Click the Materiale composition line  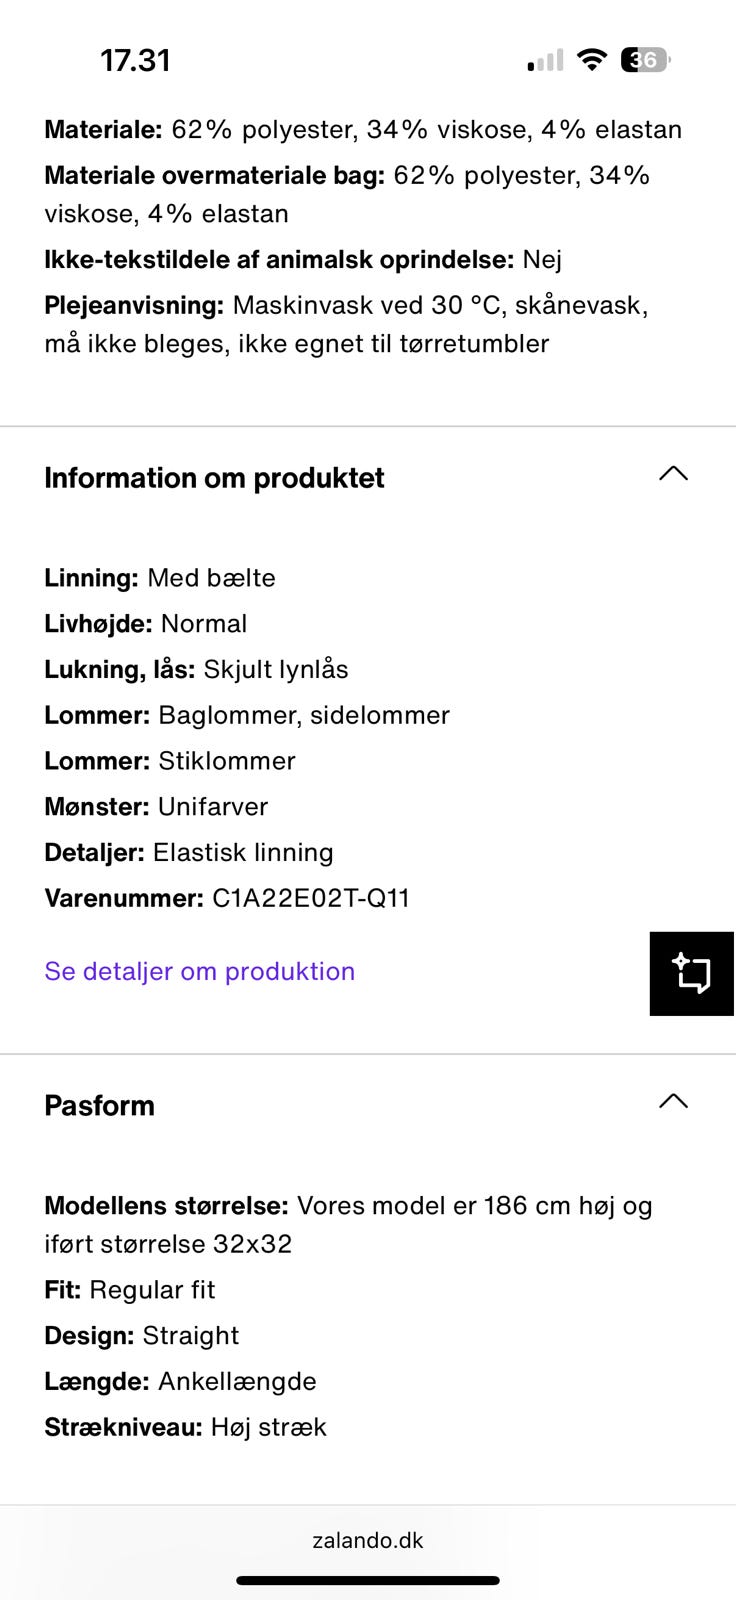363,129
